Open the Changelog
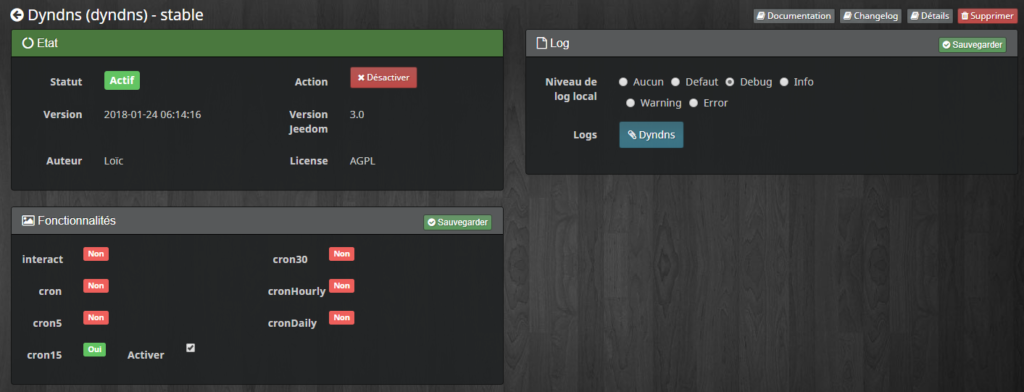This screenshot has height=392, width=1024. click(x=871, y=16)
